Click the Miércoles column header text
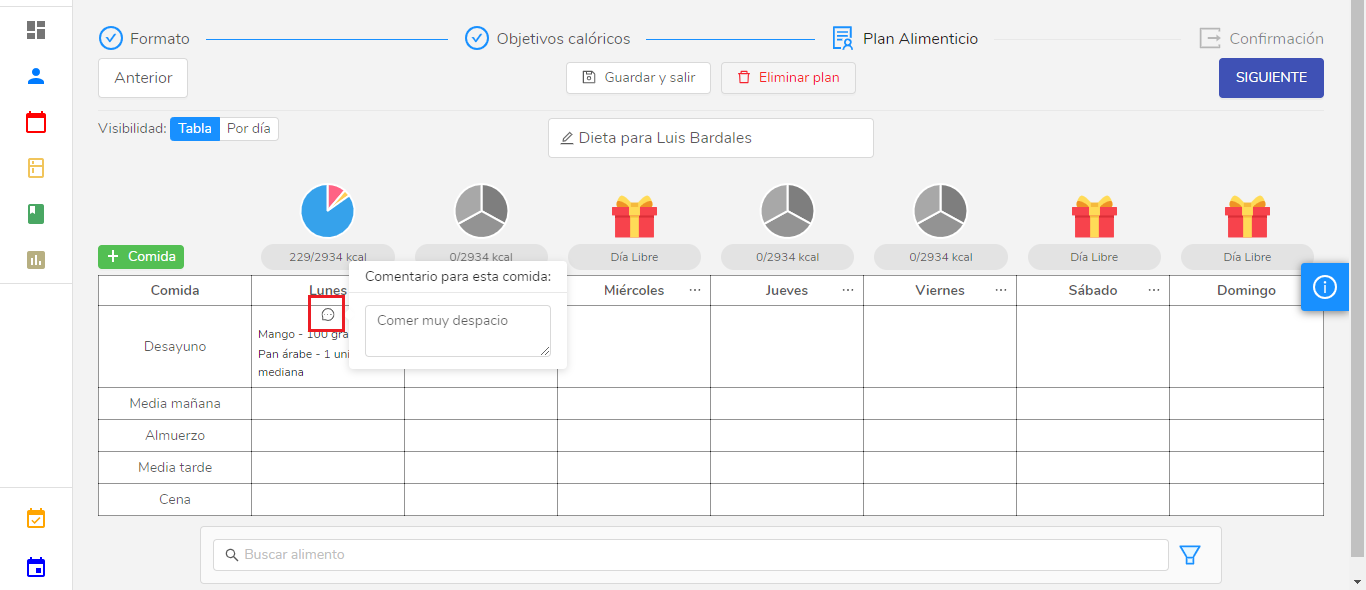Viewport: 1366px width, 590px height. (634, 290)
